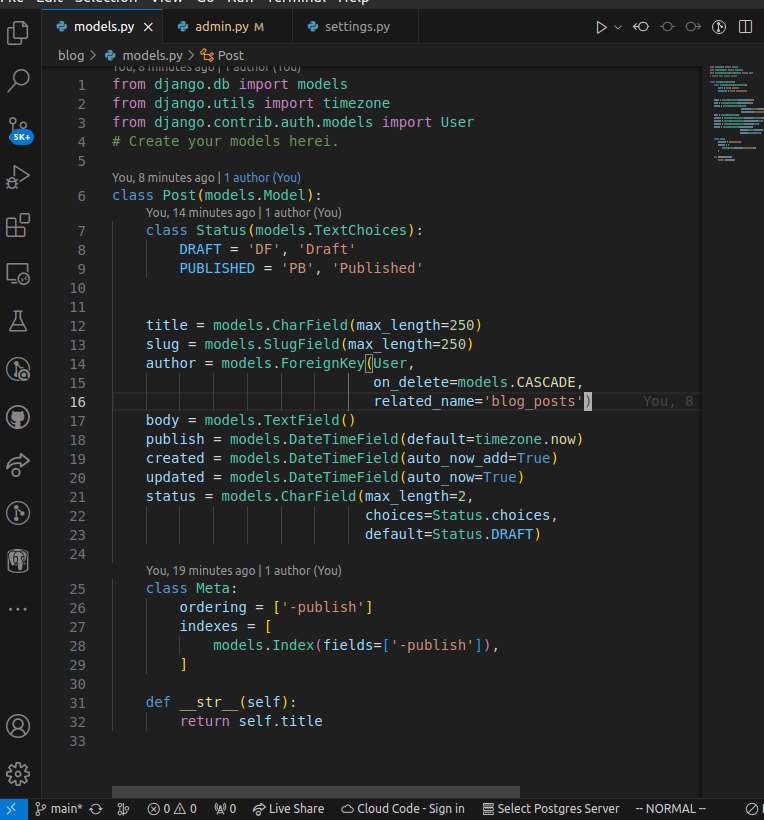Click the Git graph icon in status bar

[123, 809]
